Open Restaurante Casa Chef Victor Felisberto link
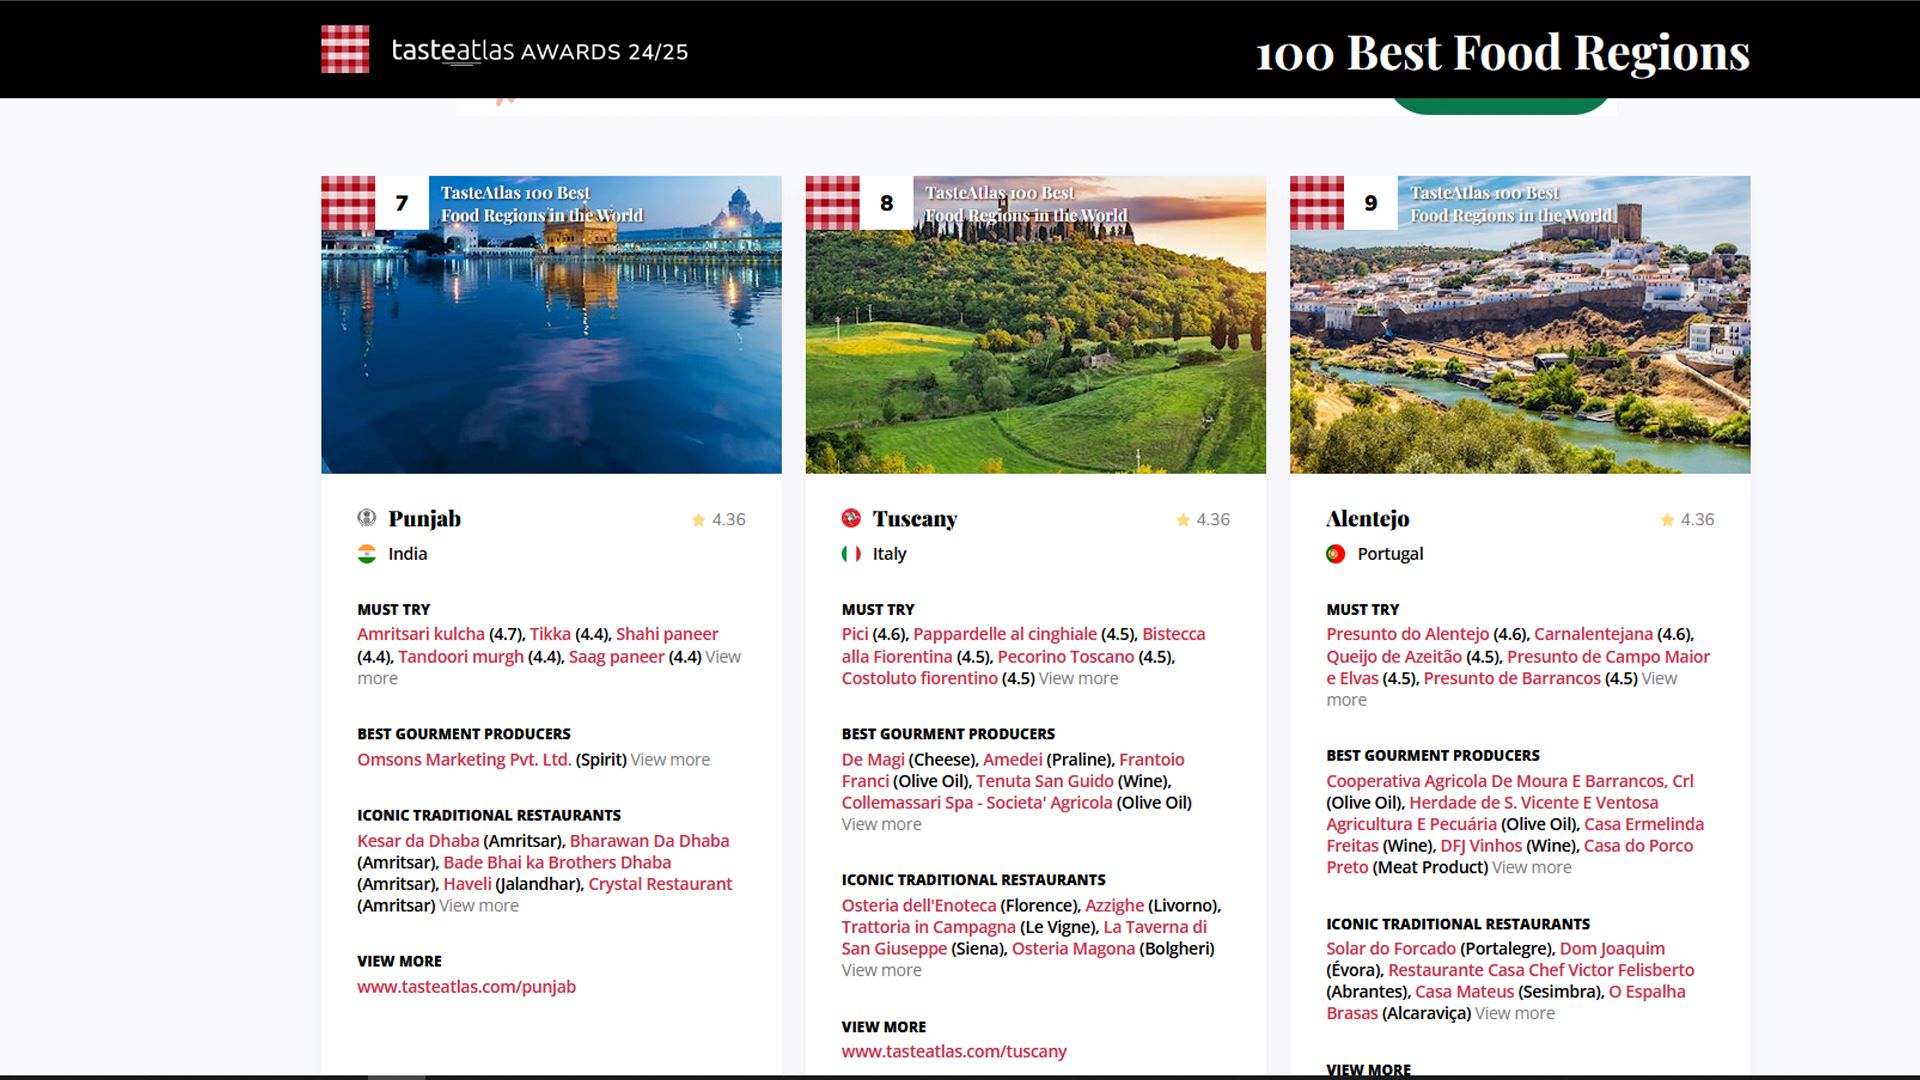This screenshot has width=1920, height=1080. click(1541, 971)
